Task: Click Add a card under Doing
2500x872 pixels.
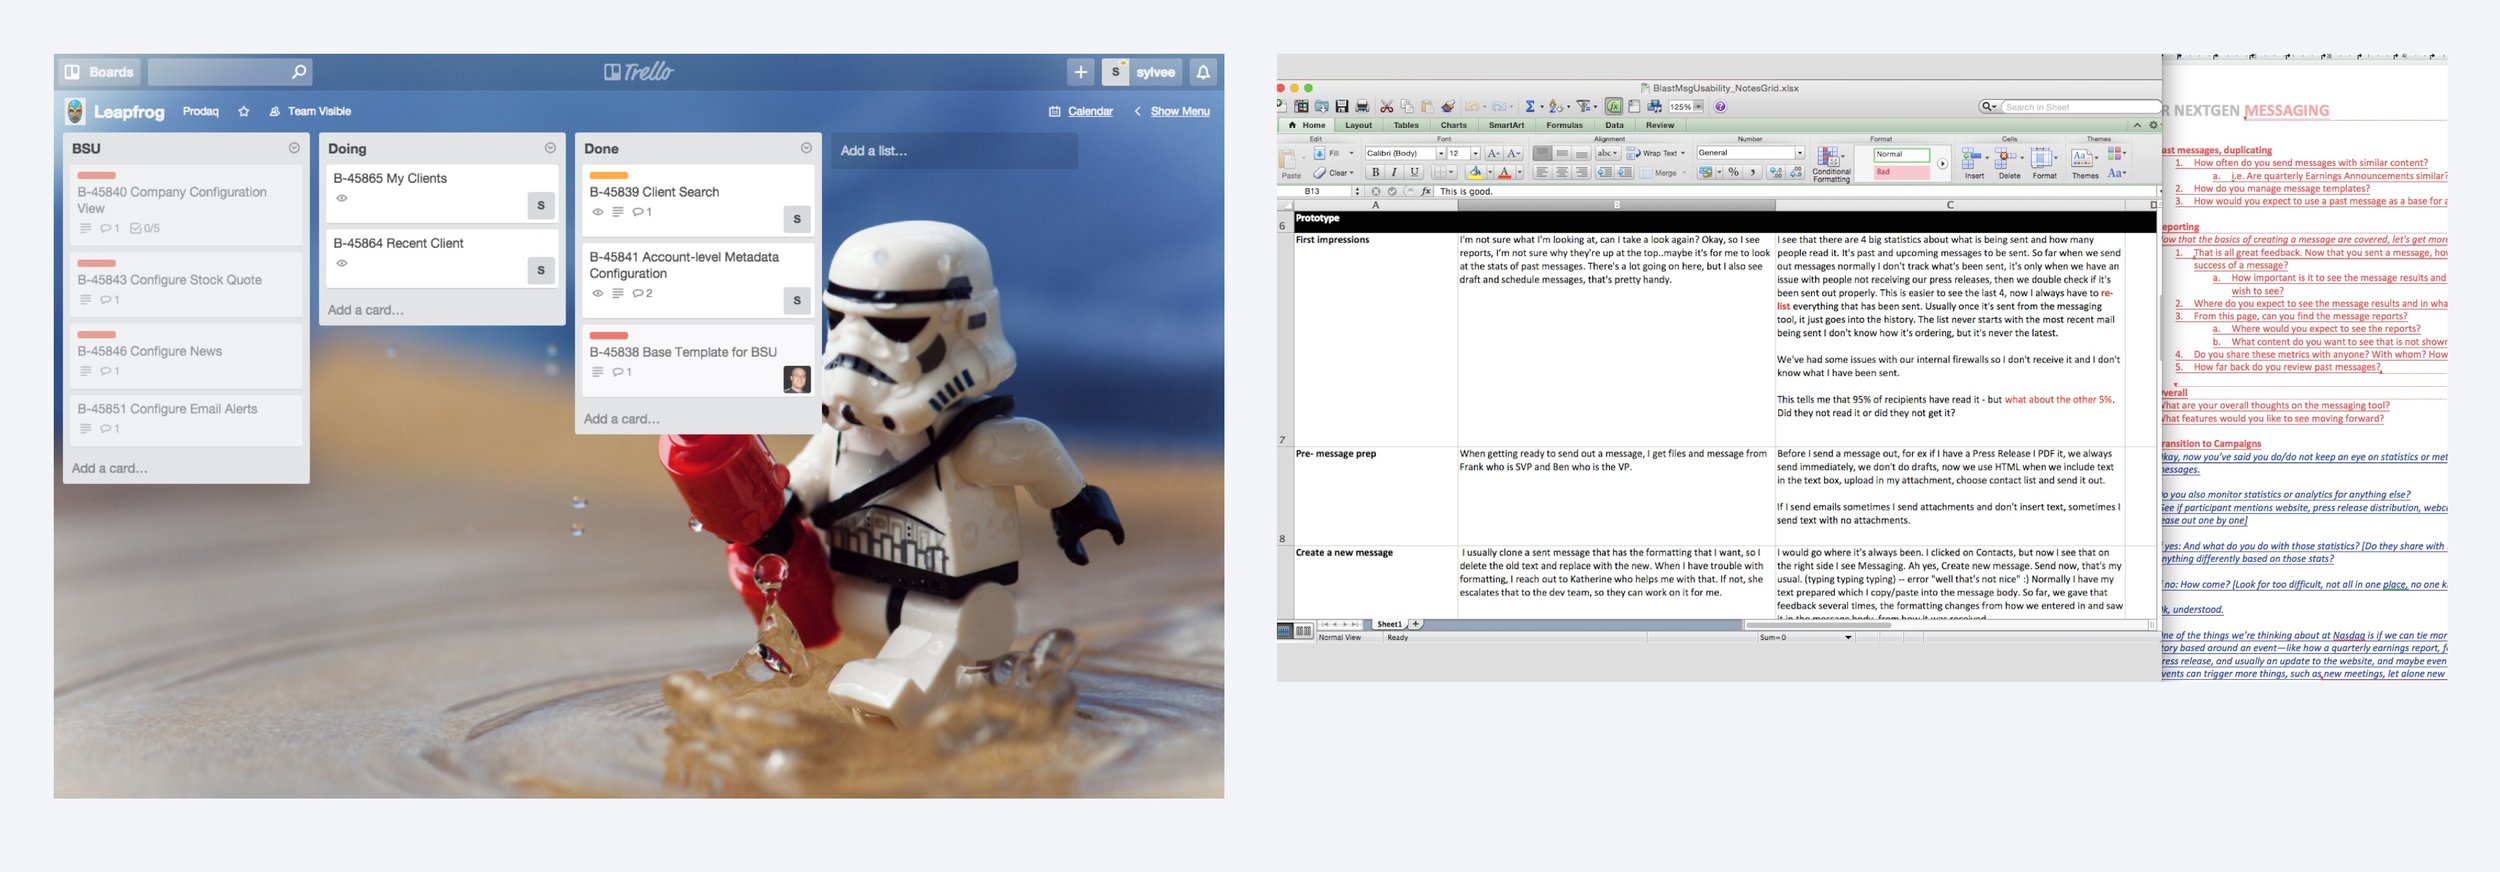Action: coord(366,310)
